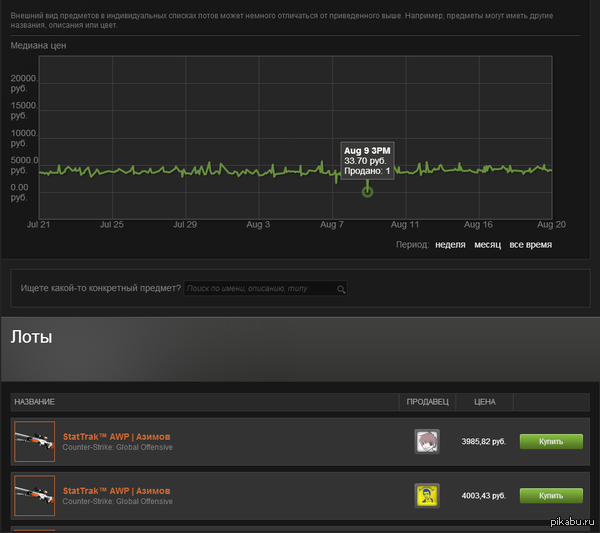Open the first AWP Азимов item thumbnail
The height and width of the screenshot is (533, 600).
(x=35, y=441)
